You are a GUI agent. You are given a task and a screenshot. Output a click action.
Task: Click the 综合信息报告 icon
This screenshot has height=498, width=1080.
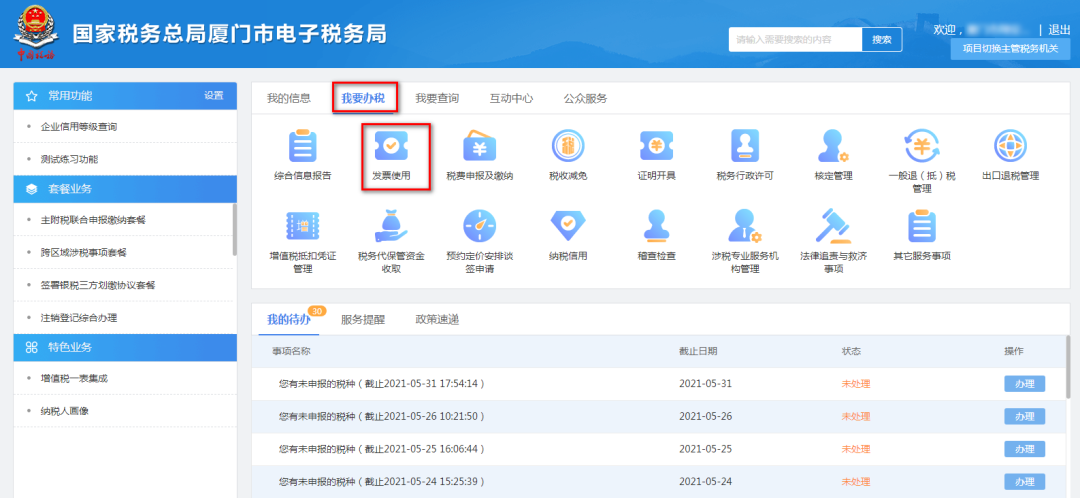[301, 148]
